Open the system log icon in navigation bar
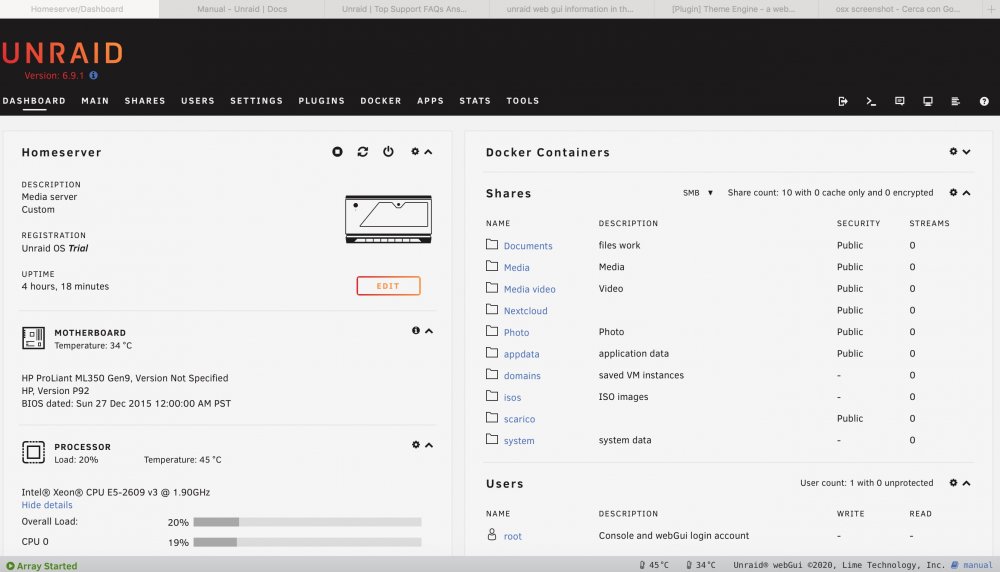1000x572 pixels. tap(955, 101)
